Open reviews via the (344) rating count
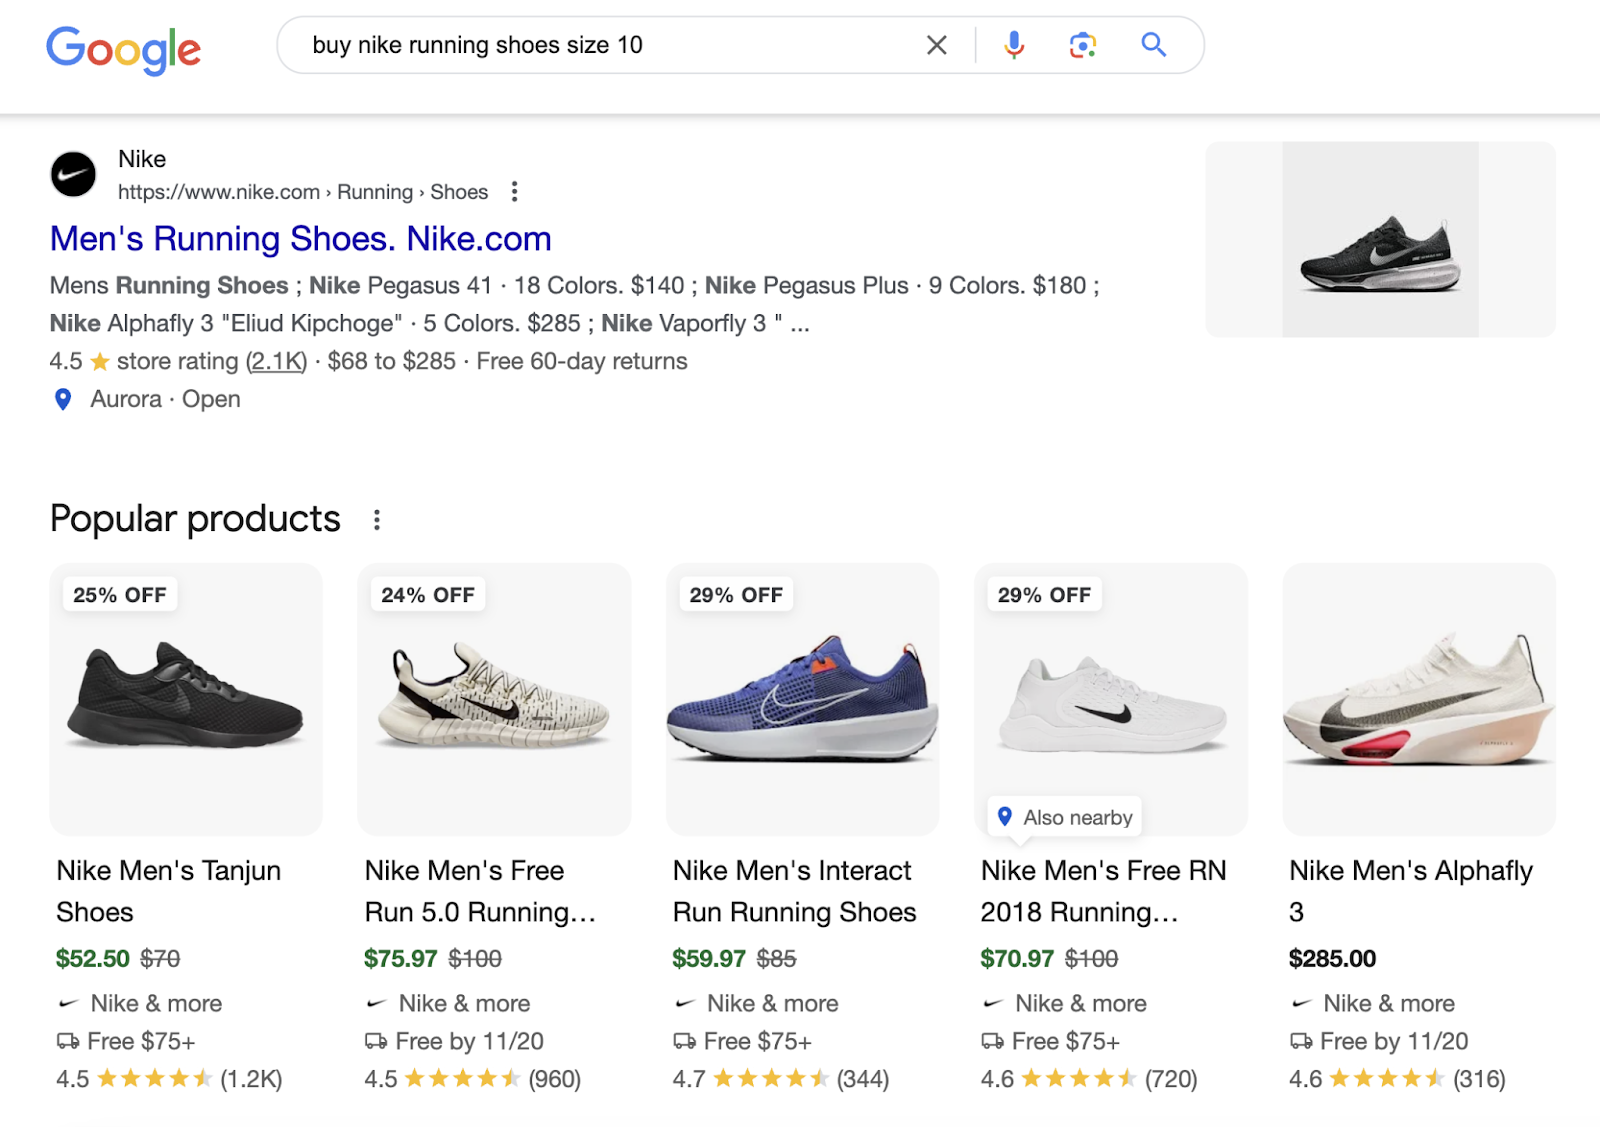The height and width of the screenshot is (1127, 1600). click(x=862, y=1079)
